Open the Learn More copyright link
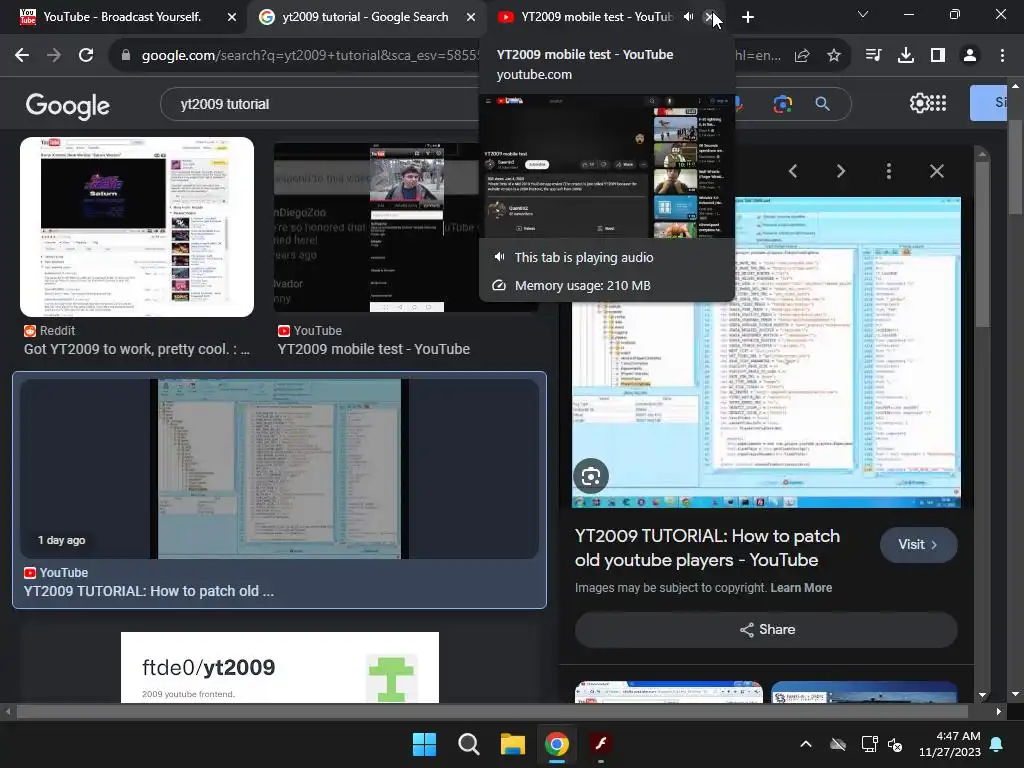The width and height of the screenshot is (1024, 768). (801, 588)
